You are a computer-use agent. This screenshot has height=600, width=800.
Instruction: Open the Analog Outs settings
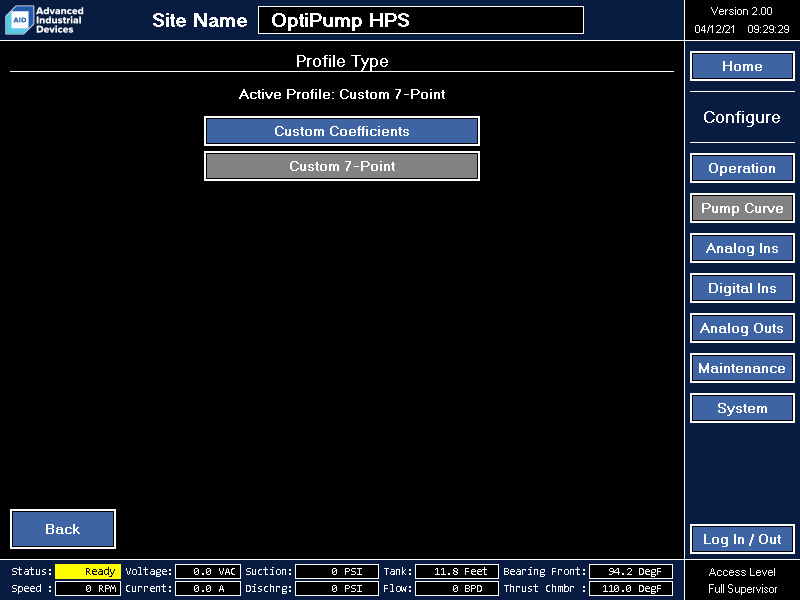click(x=742, y=328)
